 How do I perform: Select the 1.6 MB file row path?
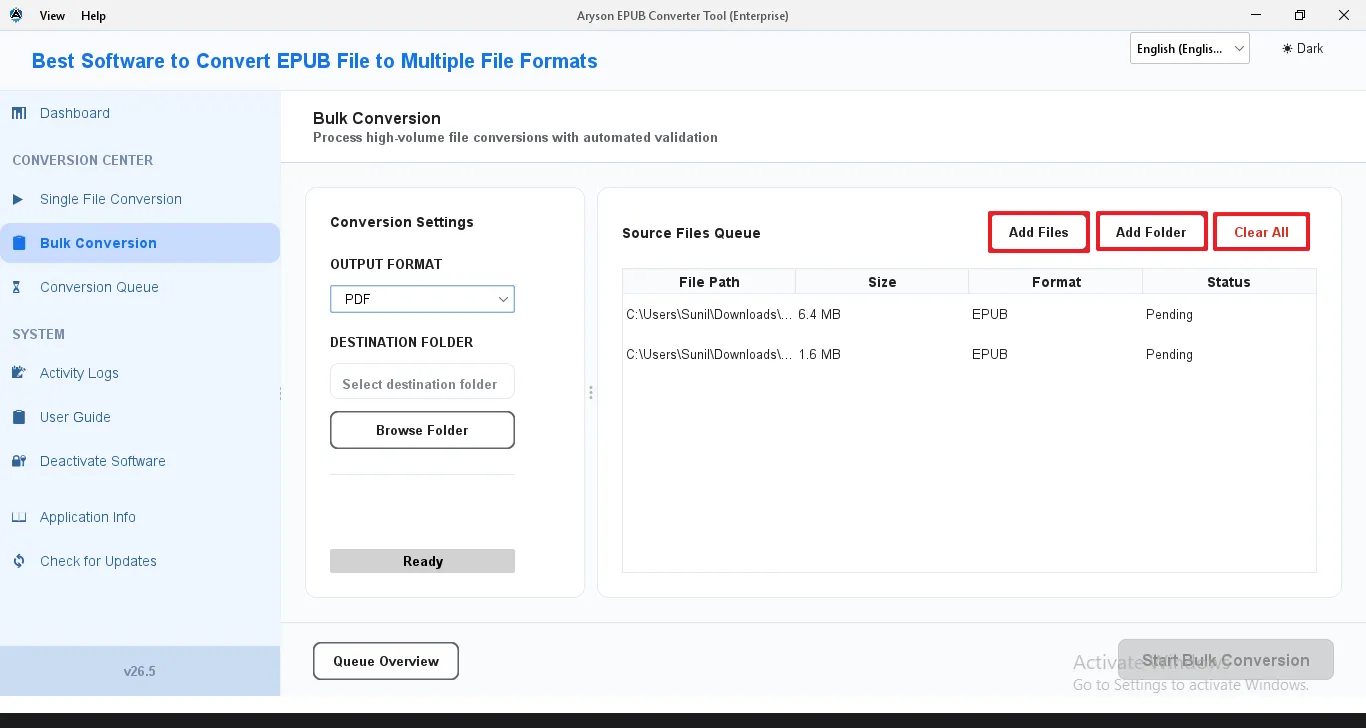pos(709,354)
